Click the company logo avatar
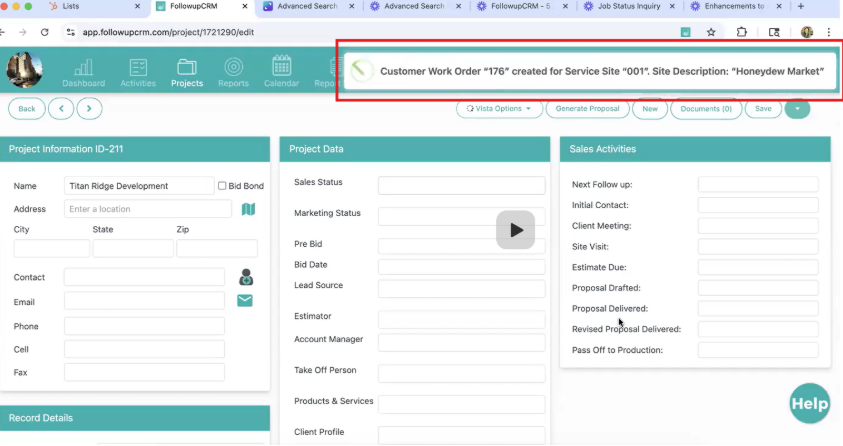The image size is (843, 446). pyautogui.click(x=24, y=70)
